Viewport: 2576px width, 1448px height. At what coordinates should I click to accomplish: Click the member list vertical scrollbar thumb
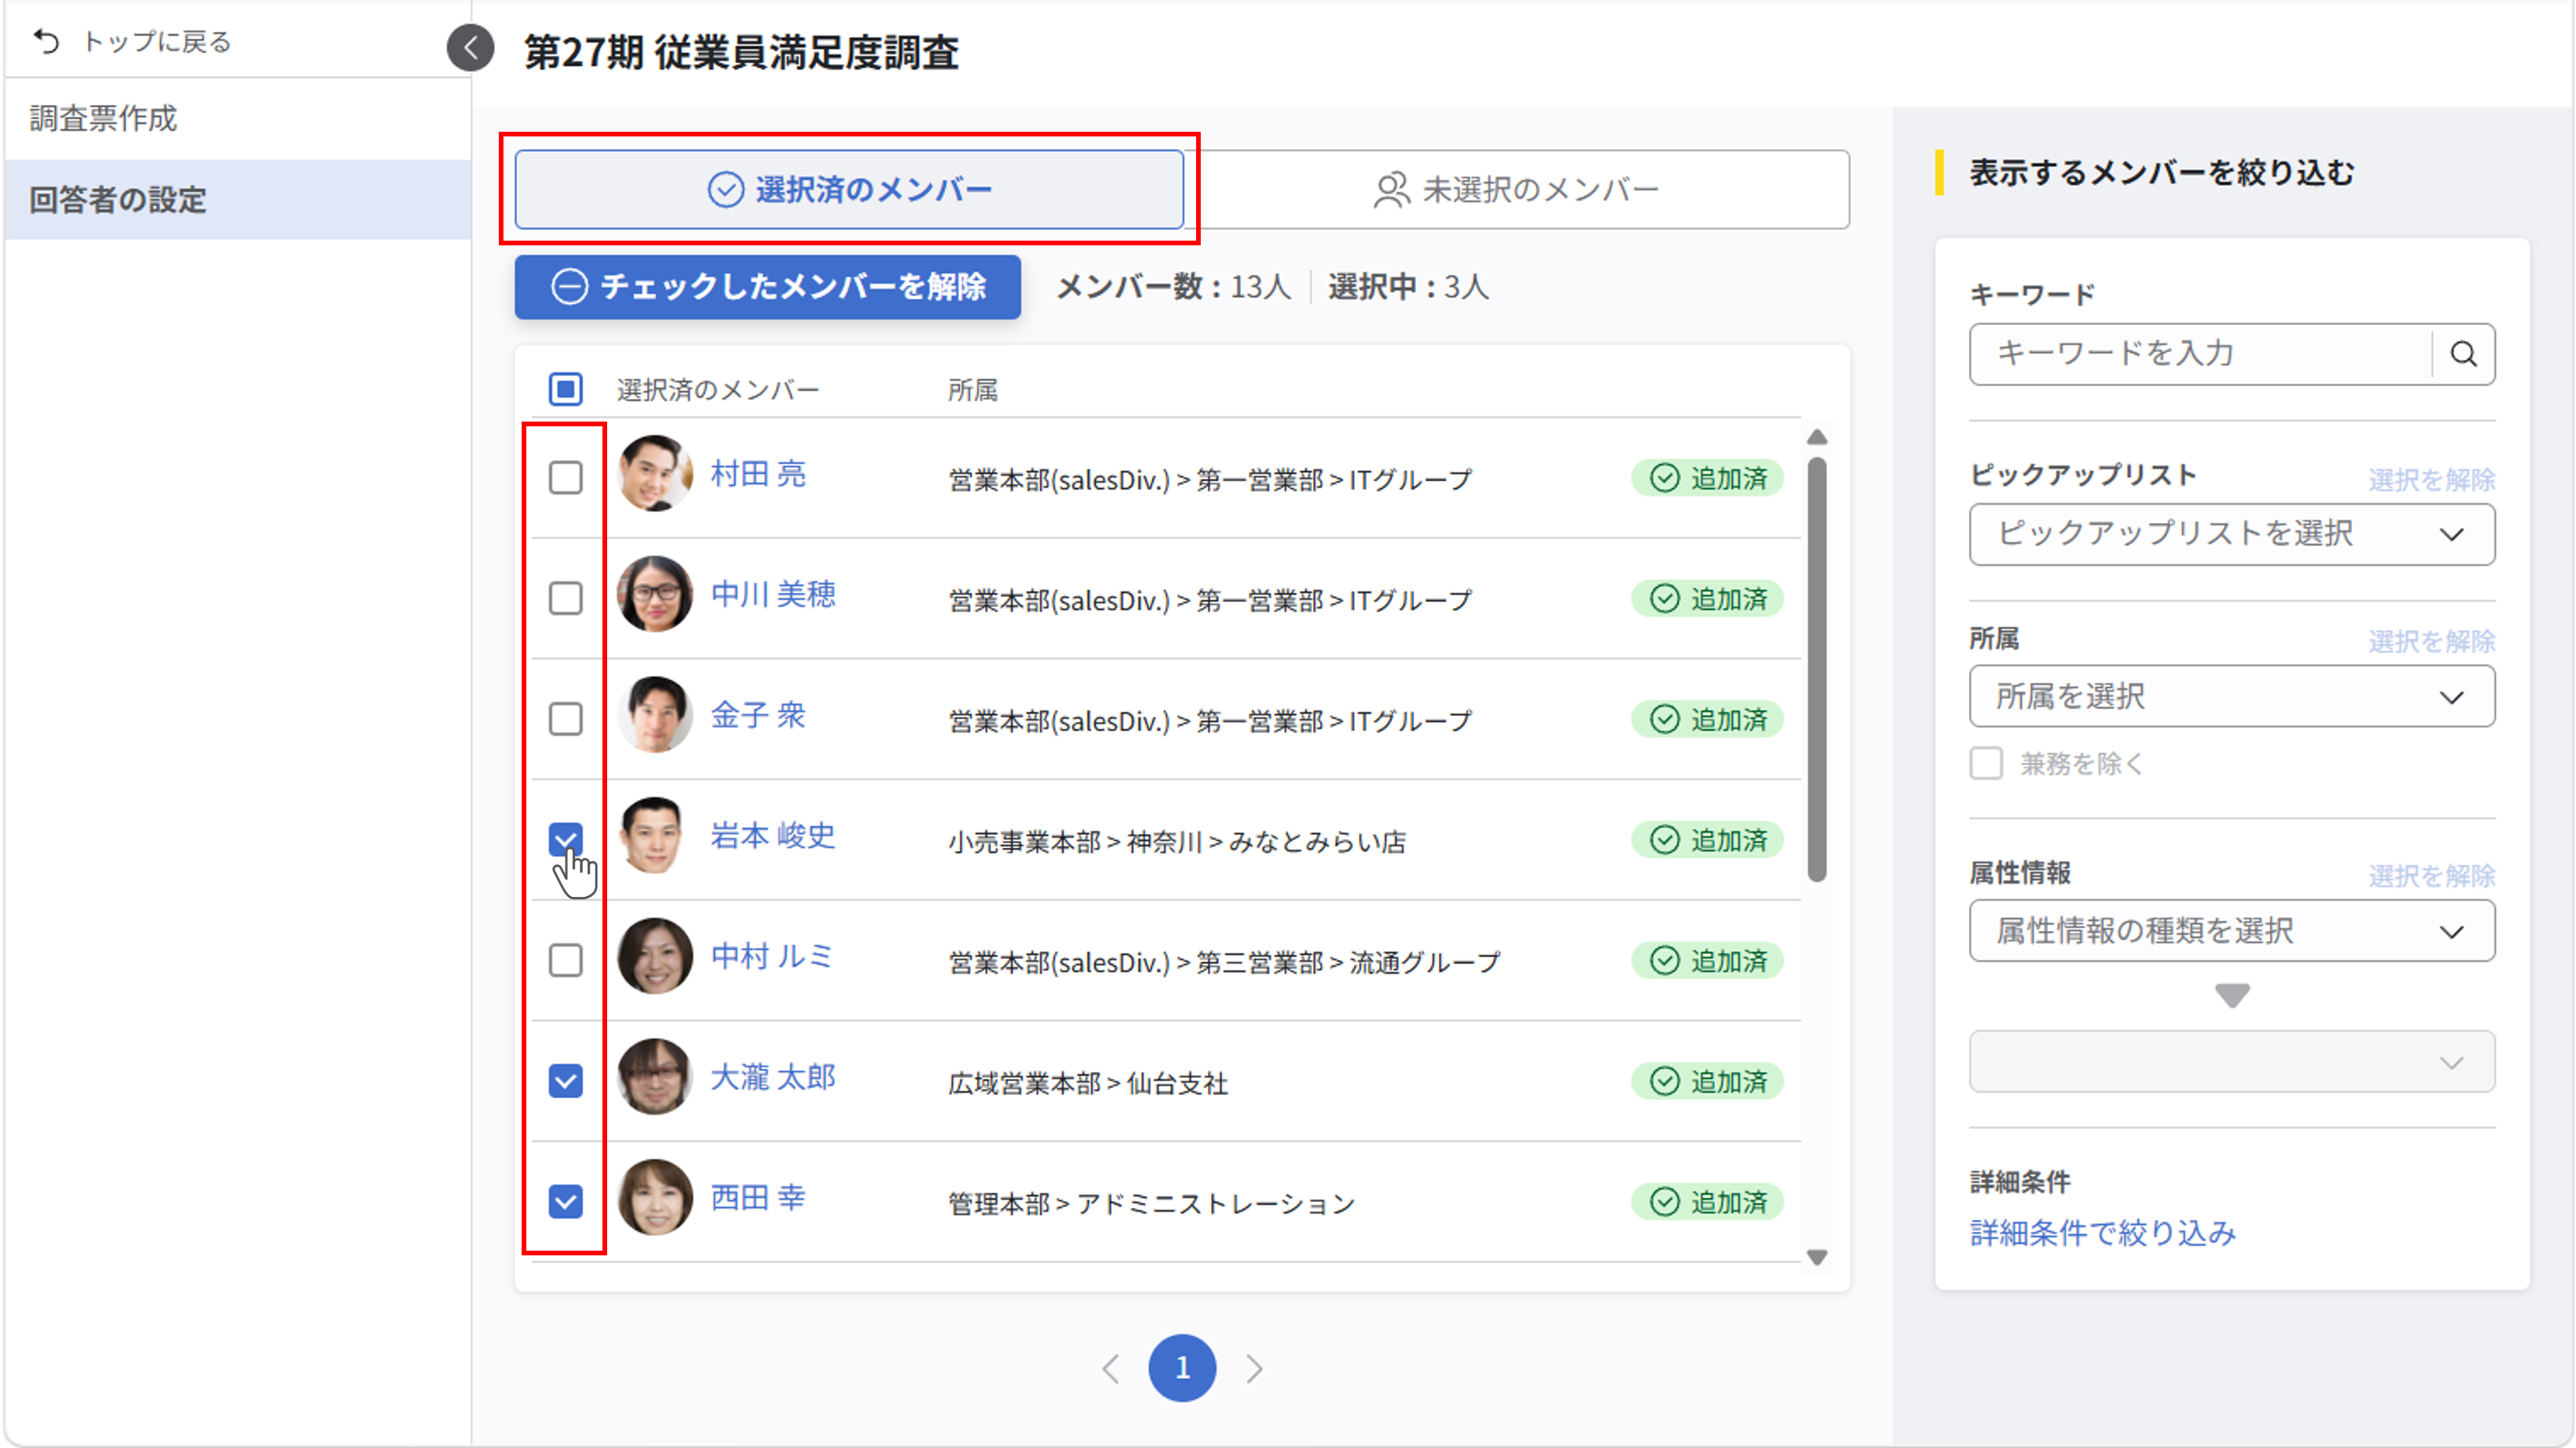point(1817,670)
